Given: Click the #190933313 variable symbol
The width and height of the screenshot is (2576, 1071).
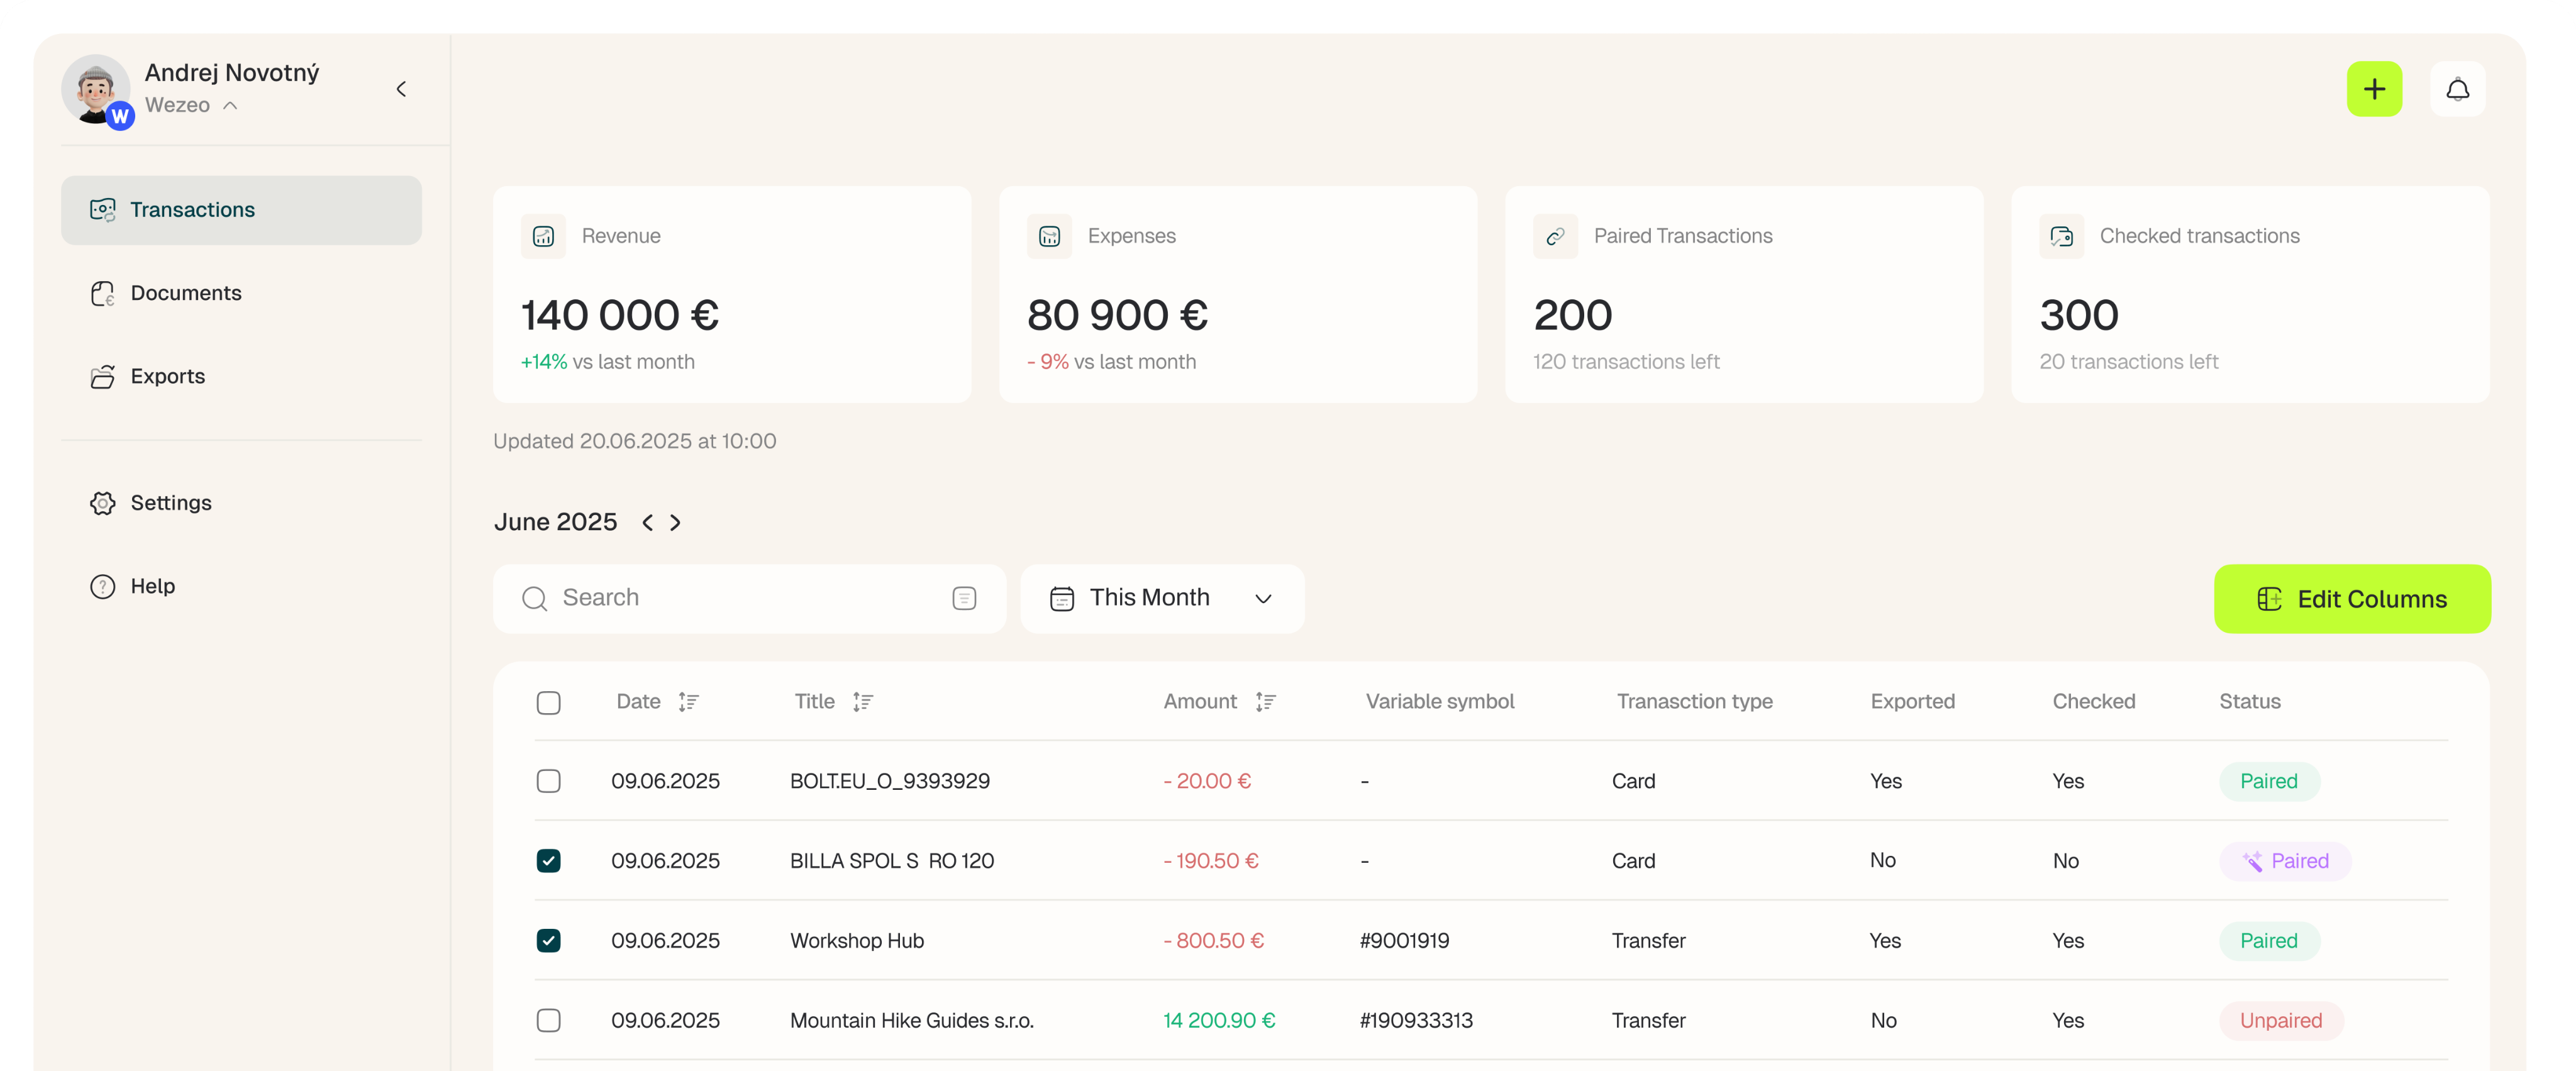Looking at the screenshot, I should 1415,1020.
